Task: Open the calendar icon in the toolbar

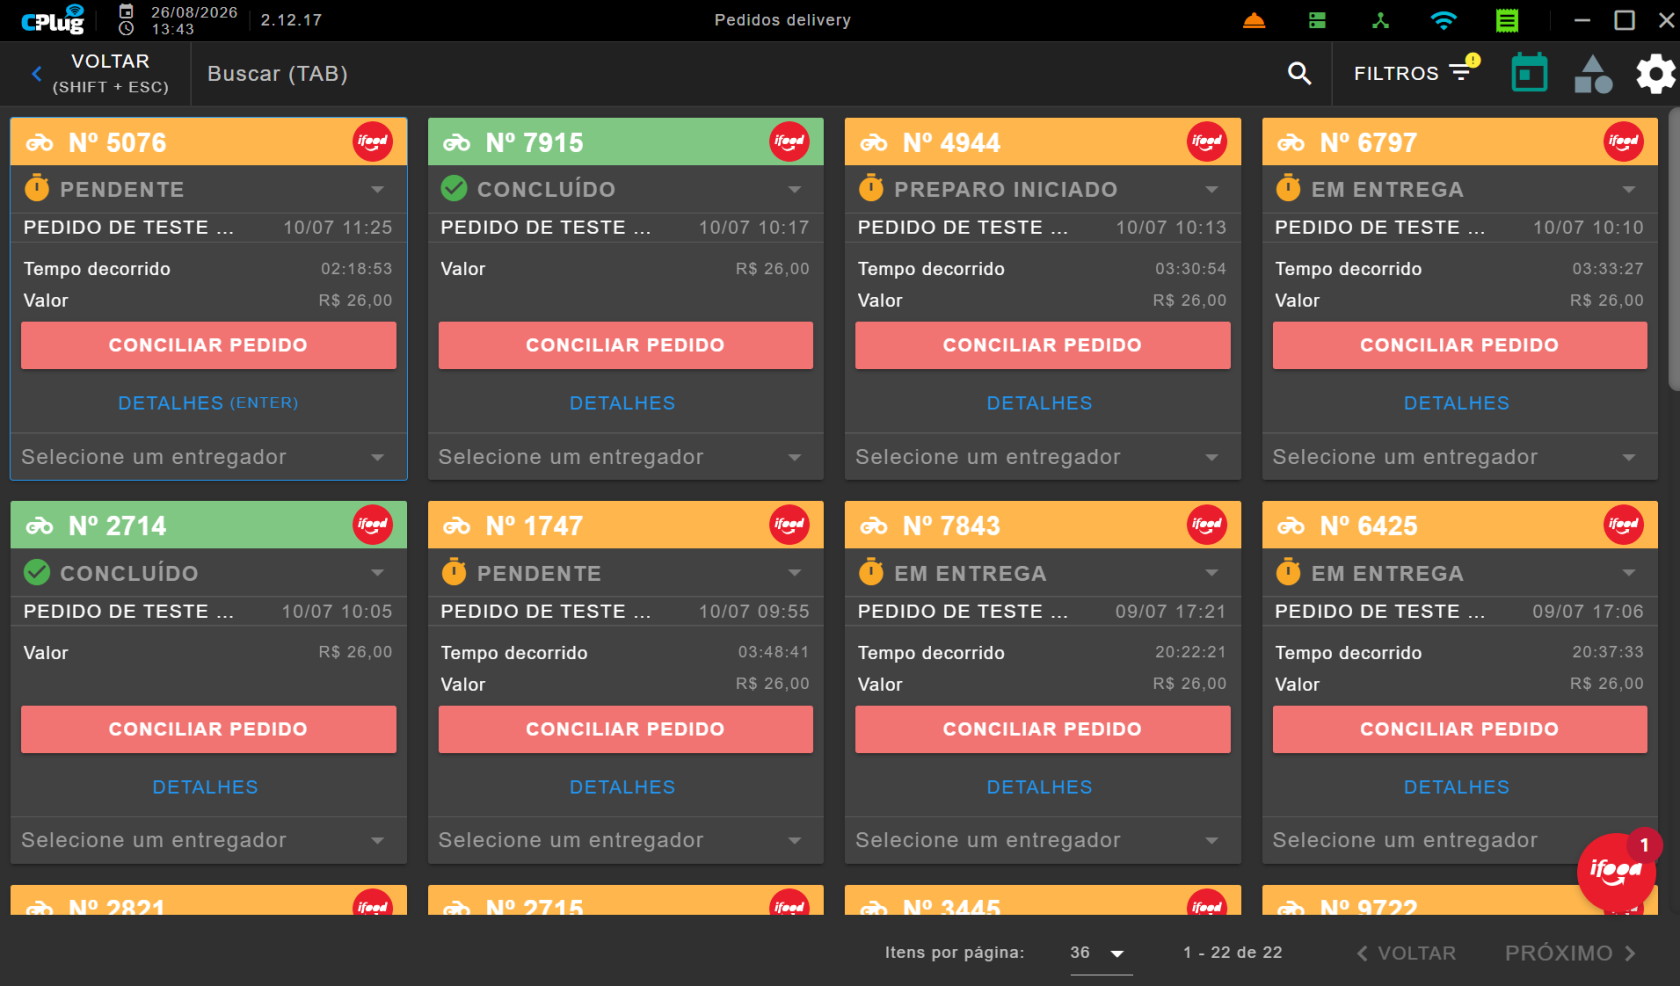Action: coord(1529,73)
